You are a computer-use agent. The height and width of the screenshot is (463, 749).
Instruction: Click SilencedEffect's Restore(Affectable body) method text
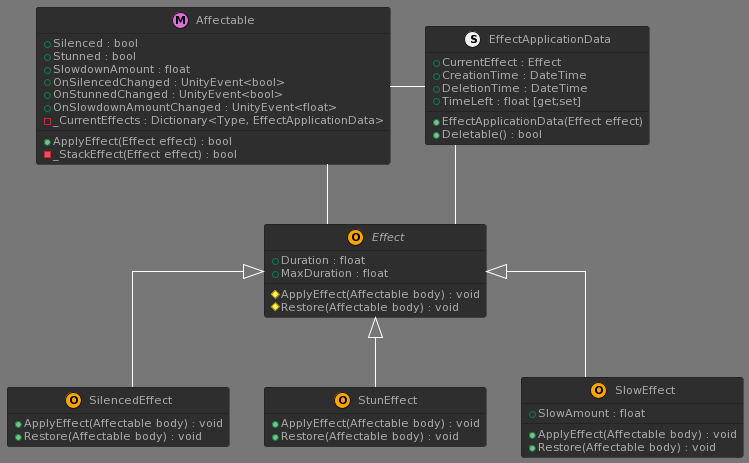pos(113,436)
